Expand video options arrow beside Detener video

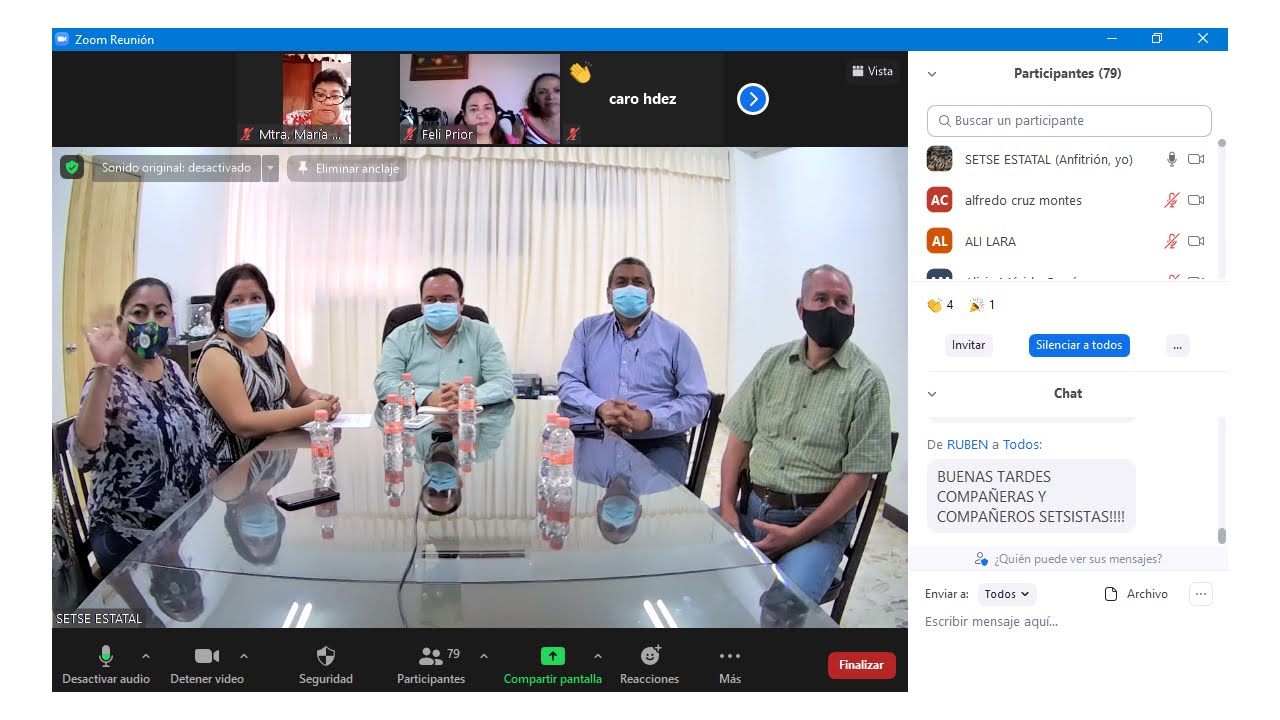(x=244, y=656)
